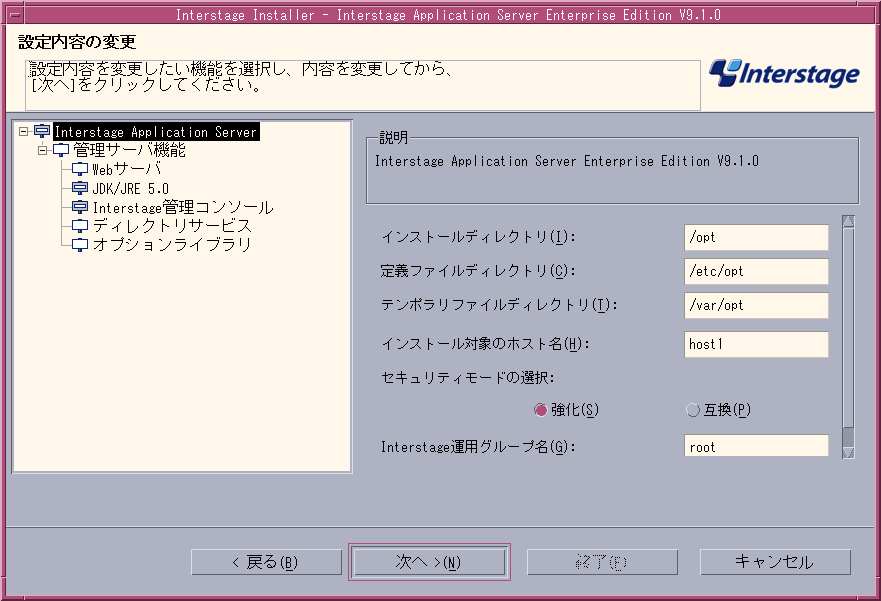Select the 互換(P) security mode radio button

[x=693, y=410]
